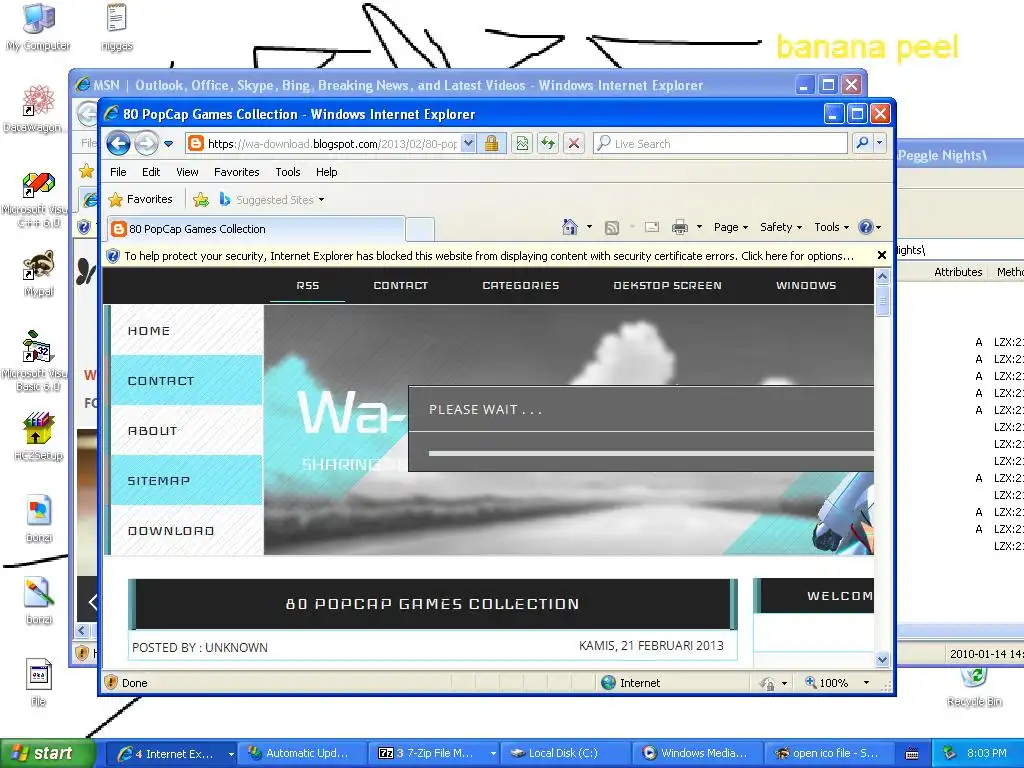Viewport: 1024px width, 768px height.
Task: Click the red Stop loading icon
Action: (x=573, y=144)
